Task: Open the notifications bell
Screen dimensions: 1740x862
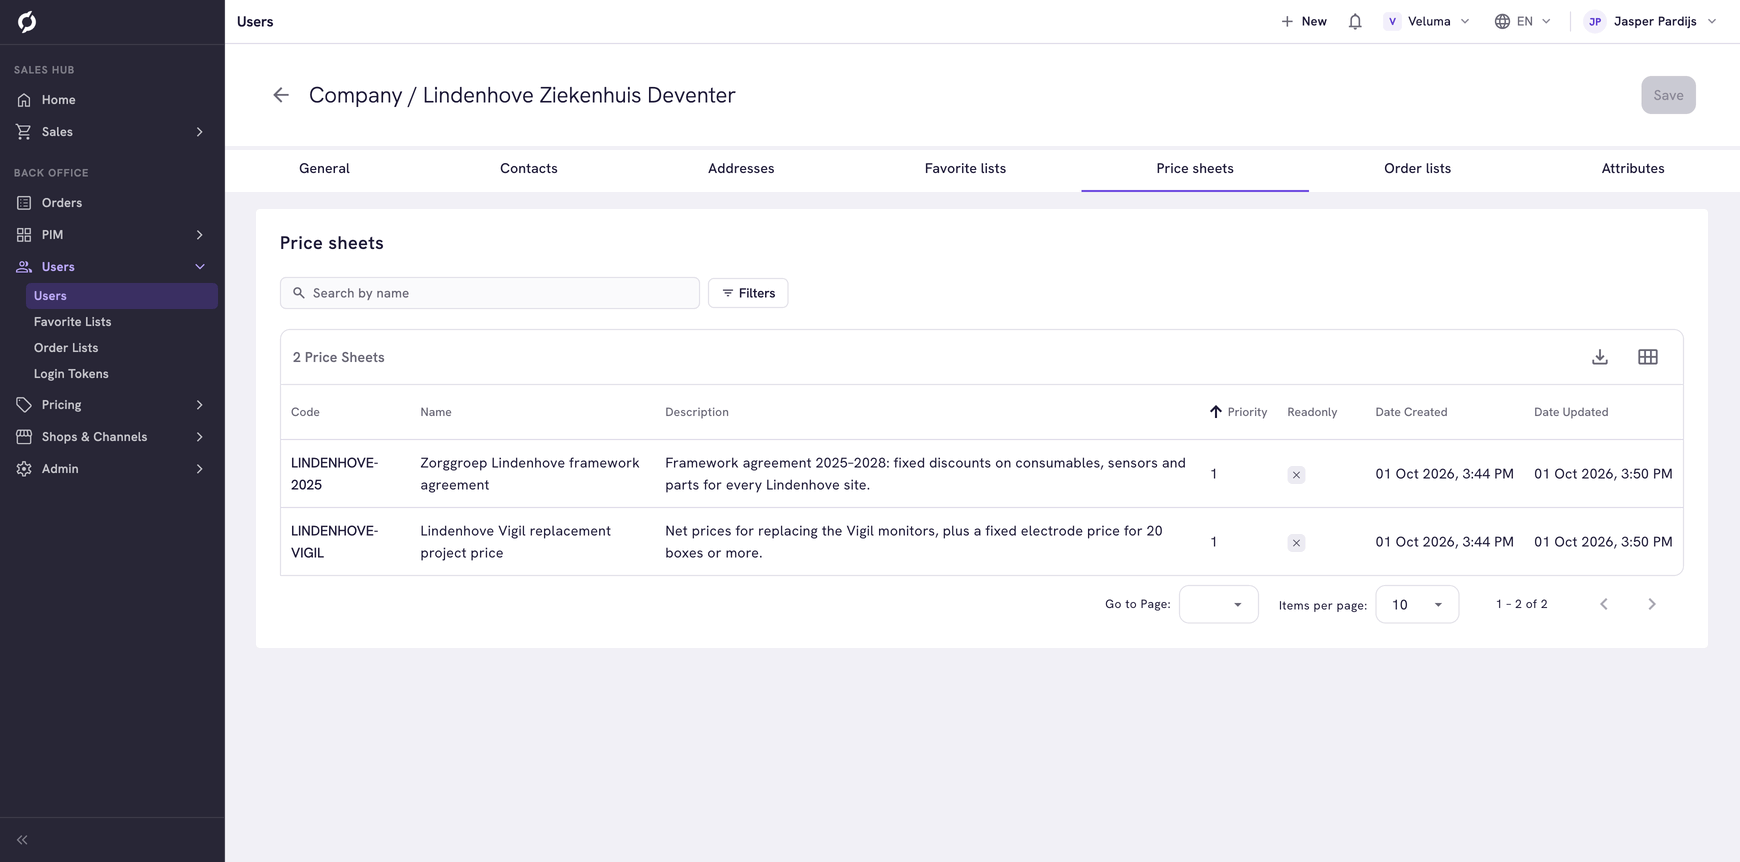Action: [x=1355, y=21]
